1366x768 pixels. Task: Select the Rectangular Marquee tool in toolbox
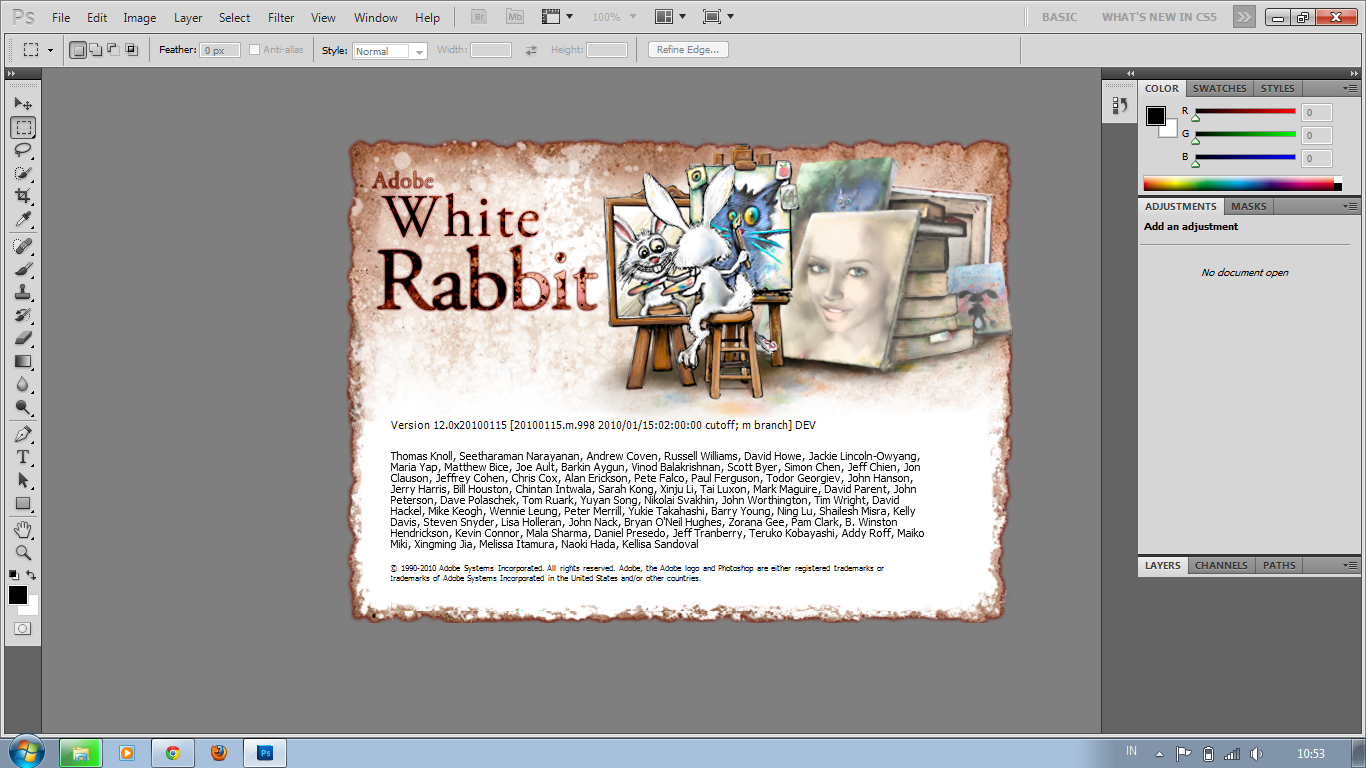point(23,127)
